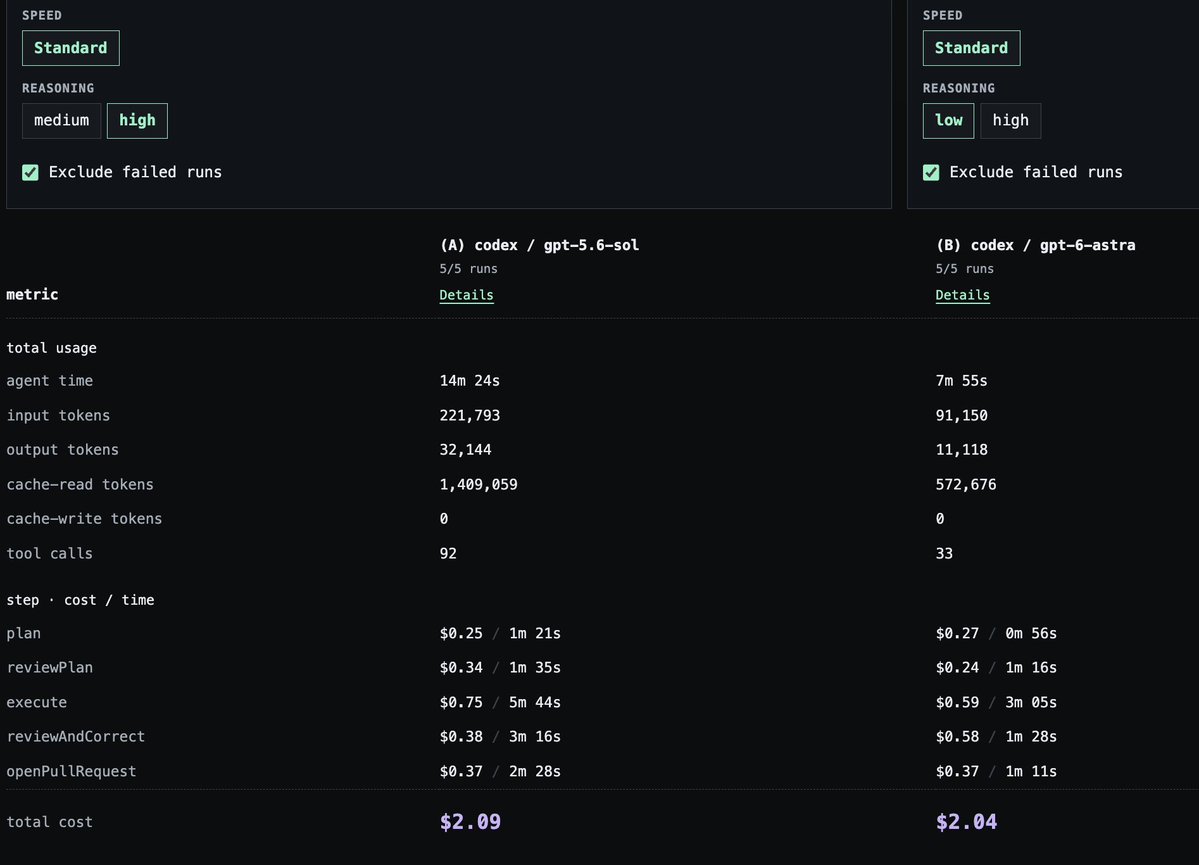Select Standard speed in panel A
The image size is (1199, 865).
point(70,48)
